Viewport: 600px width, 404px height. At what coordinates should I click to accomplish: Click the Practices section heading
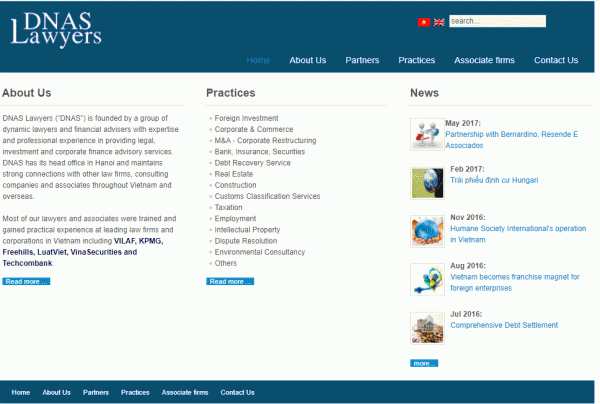pyautogui.click(x=231, y=93)
